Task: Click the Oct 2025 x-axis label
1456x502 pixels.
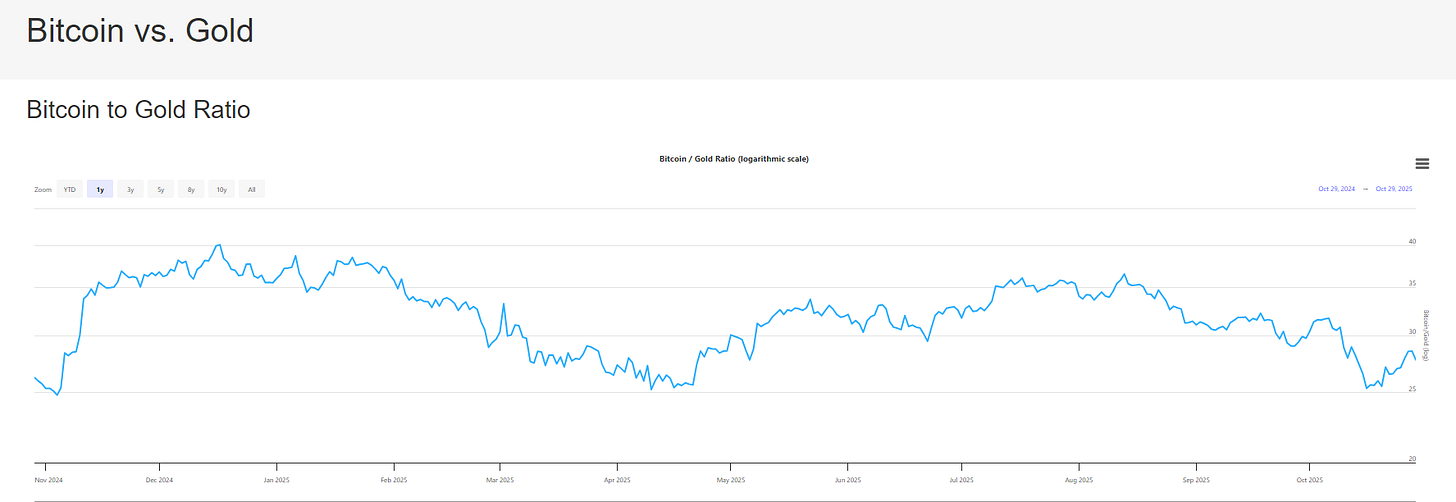Action: point(1309,479)
